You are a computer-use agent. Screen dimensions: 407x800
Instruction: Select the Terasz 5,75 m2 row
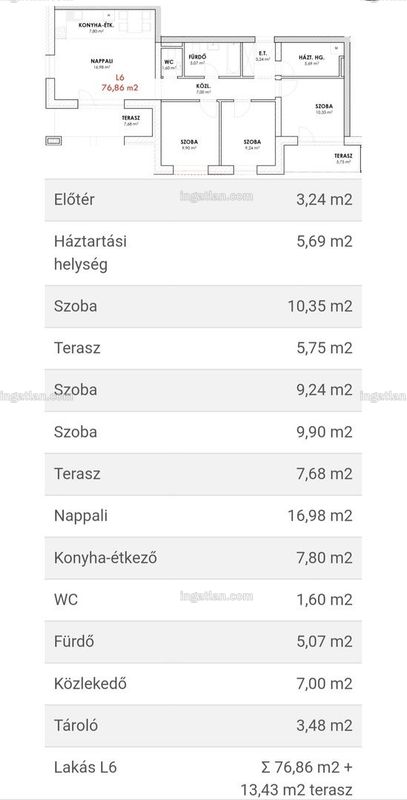[x=203, y=348]
